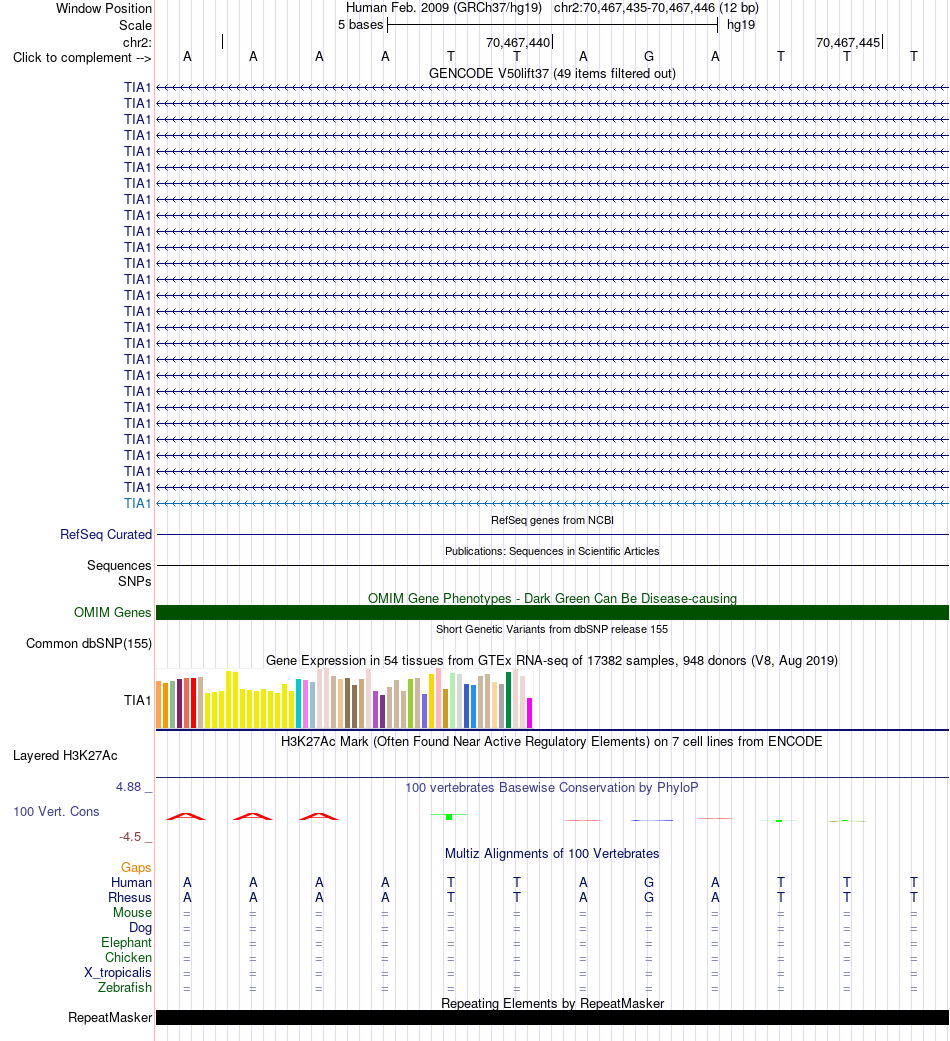
Task: Click the black RepeatMasker bar
Action: pos(552,1018)
